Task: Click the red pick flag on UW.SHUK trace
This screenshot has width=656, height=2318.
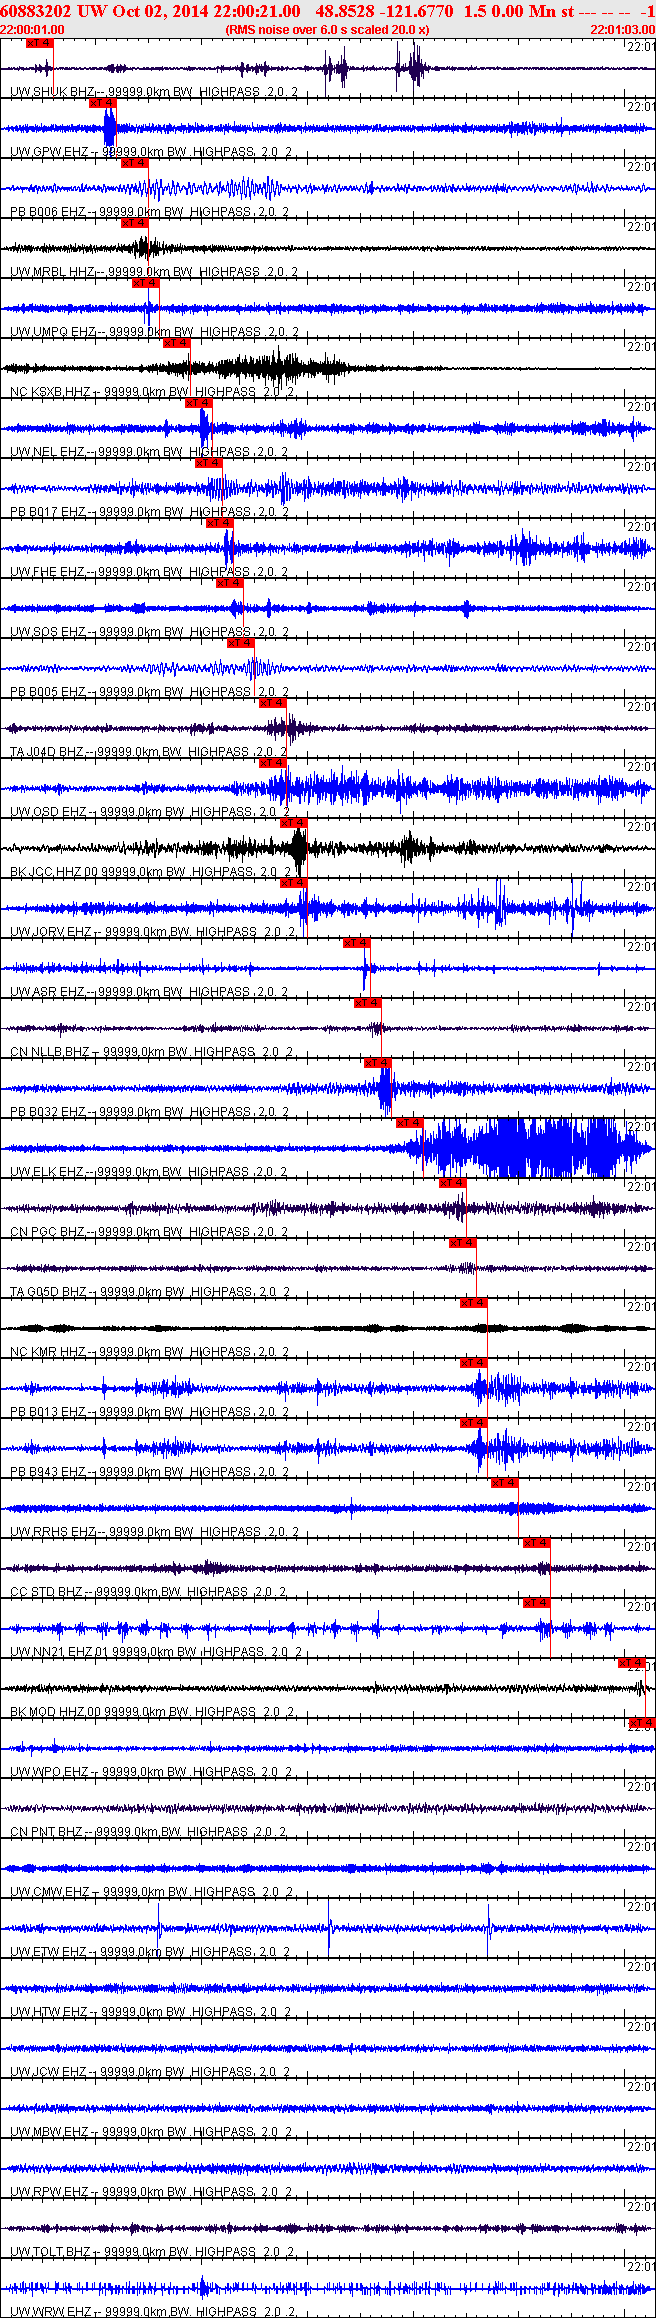Action: tap(38, 43)
